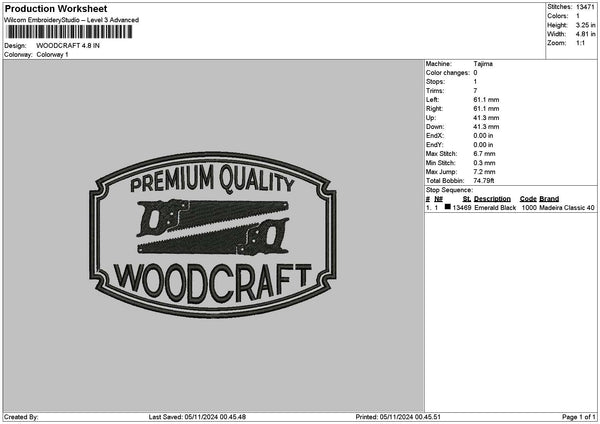Click the Colors value in the header
The image size is (600, 424).
click(x=578, y=16)
